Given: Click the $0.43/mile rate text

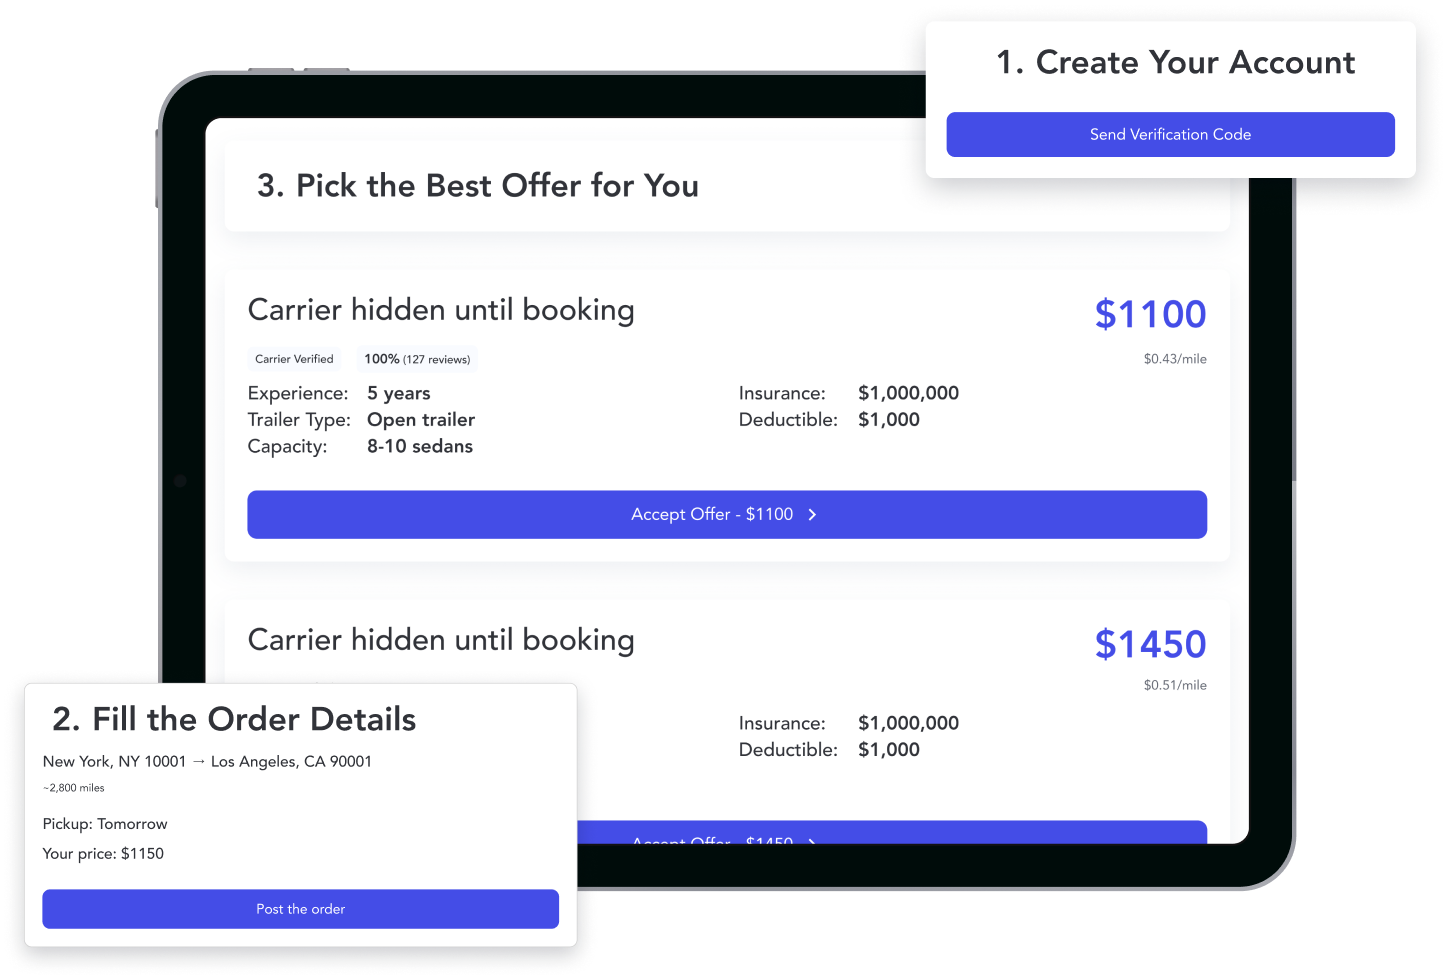Looking at the screenshot, I should tap(1175, 359).
